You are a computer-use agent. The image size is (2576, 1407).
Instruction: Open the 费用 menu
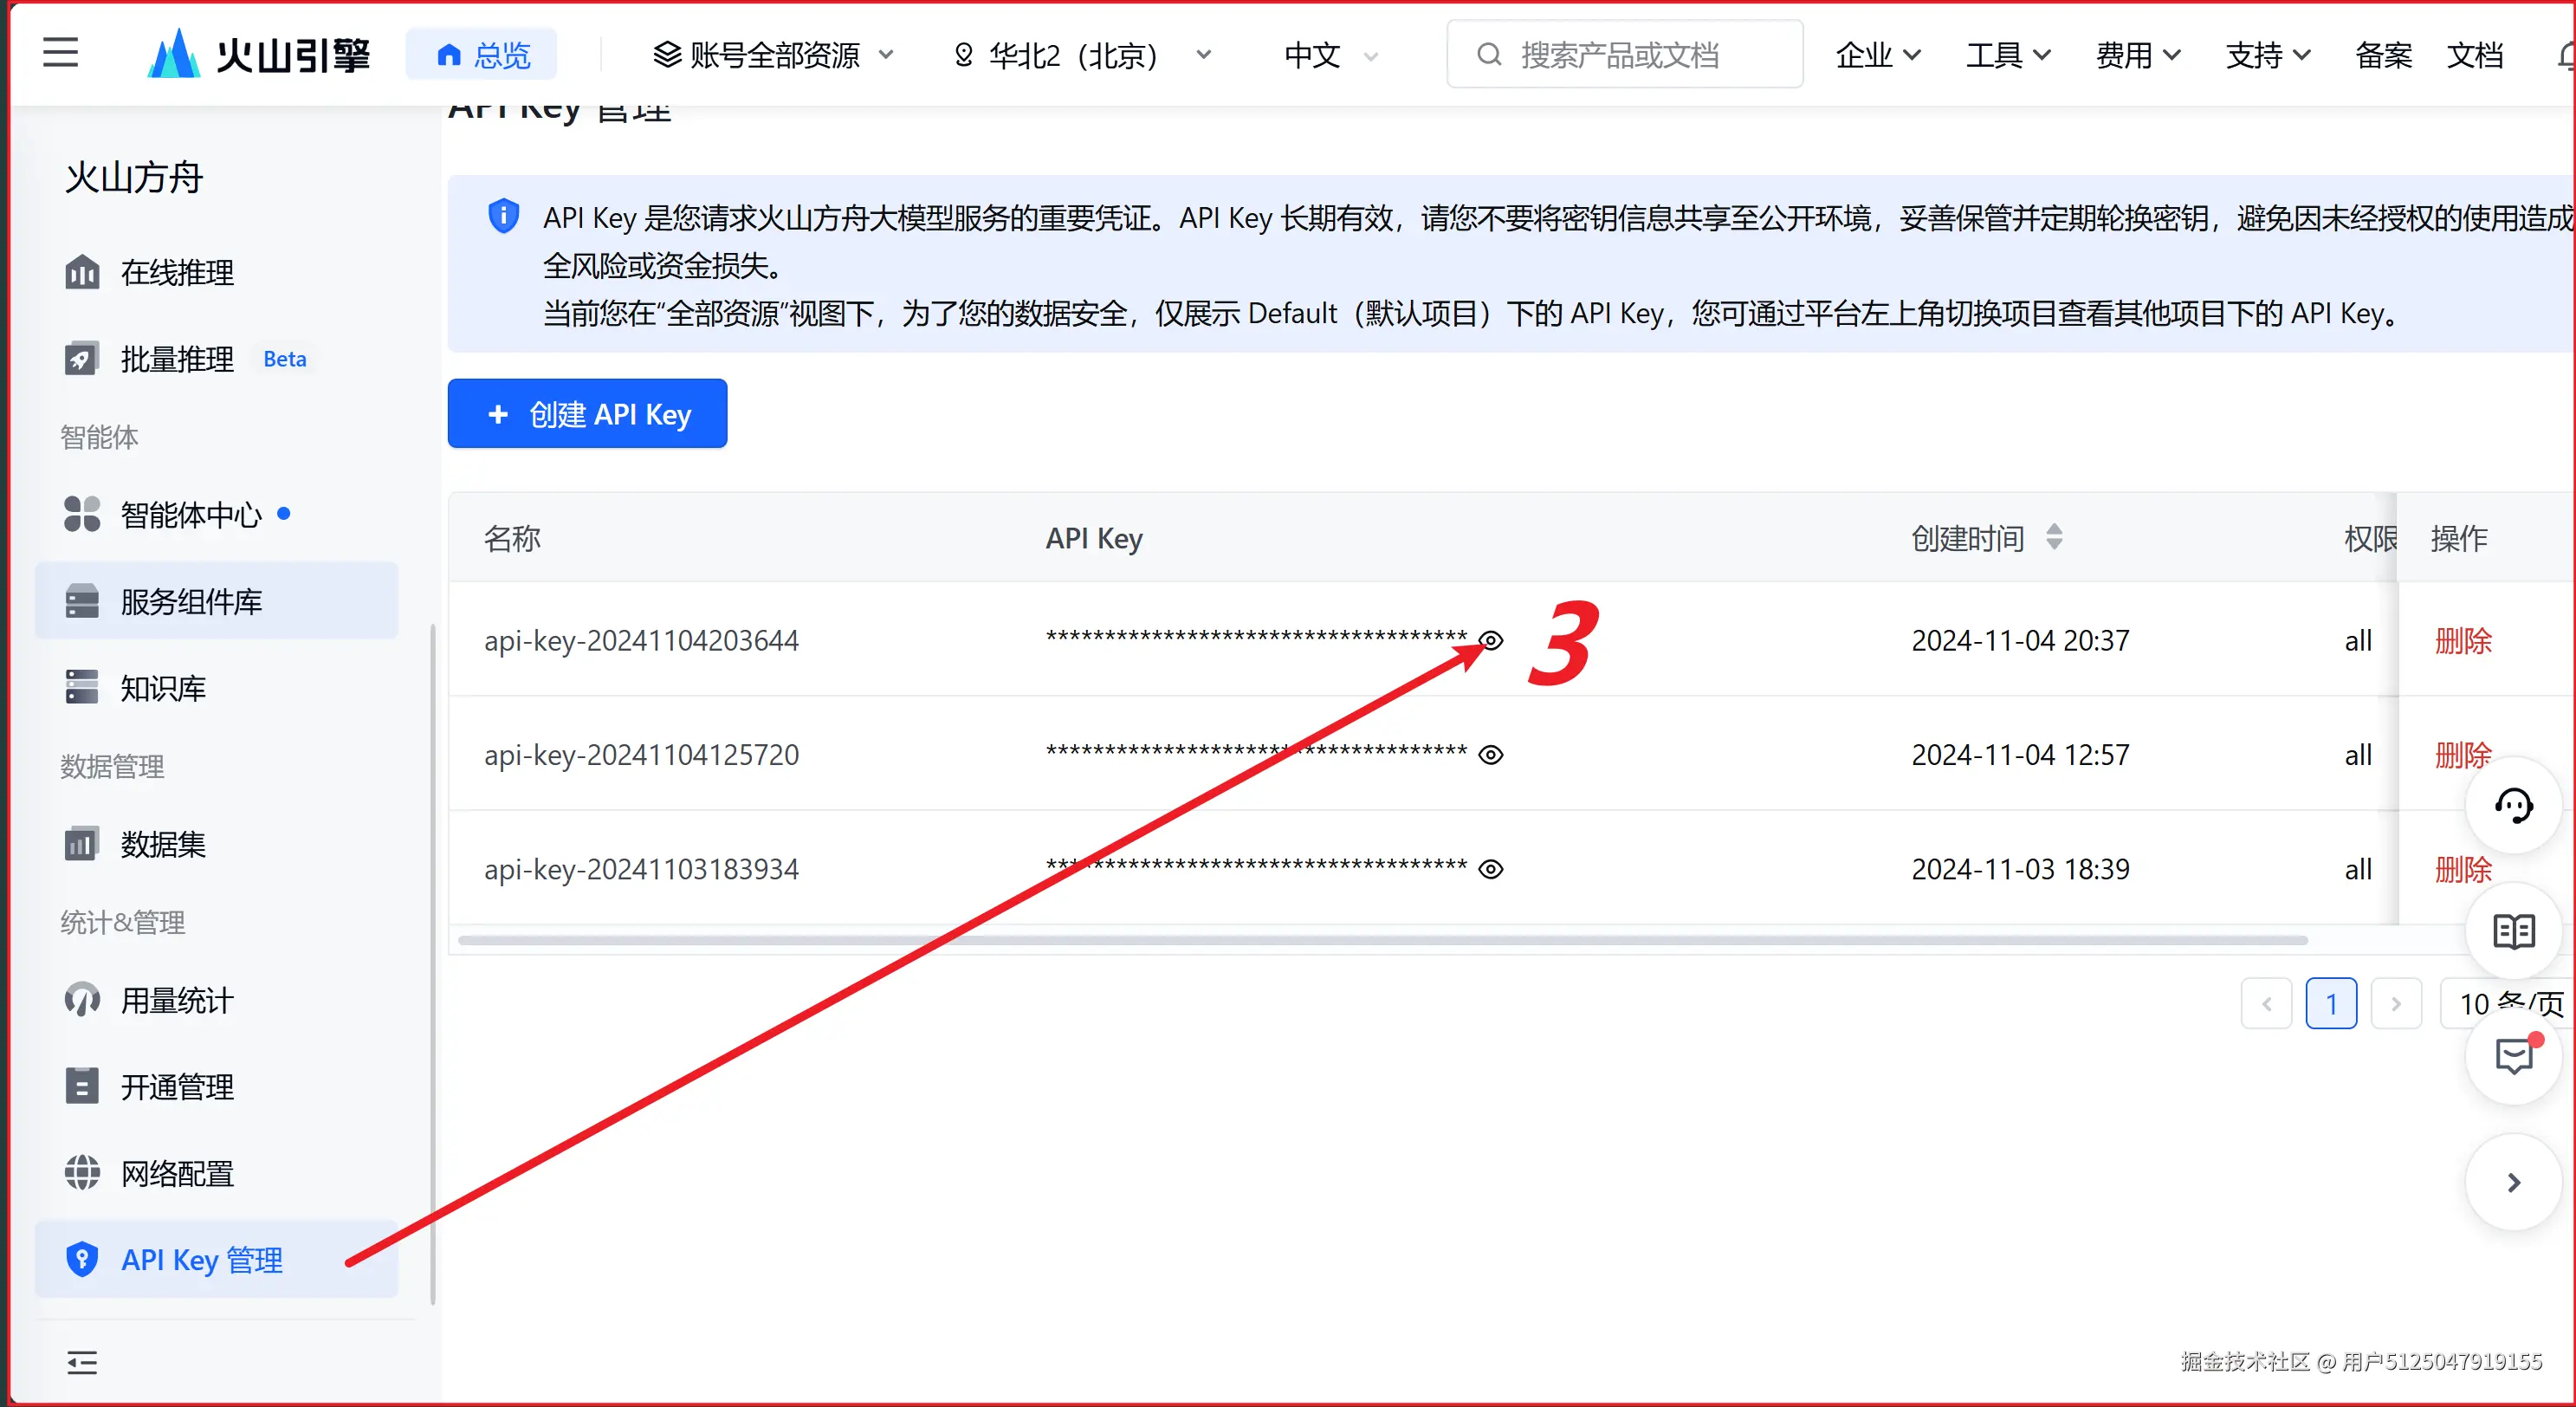coord(2137,55)
